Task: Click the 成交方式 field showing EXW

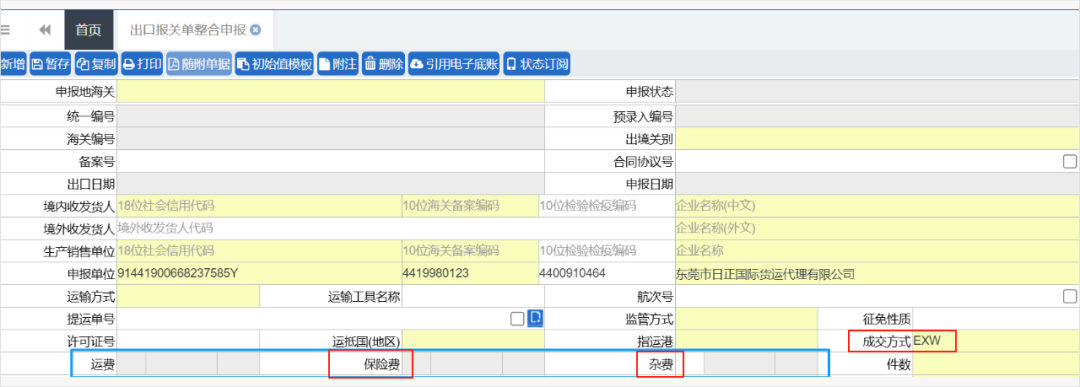Action: coord(996,341)
